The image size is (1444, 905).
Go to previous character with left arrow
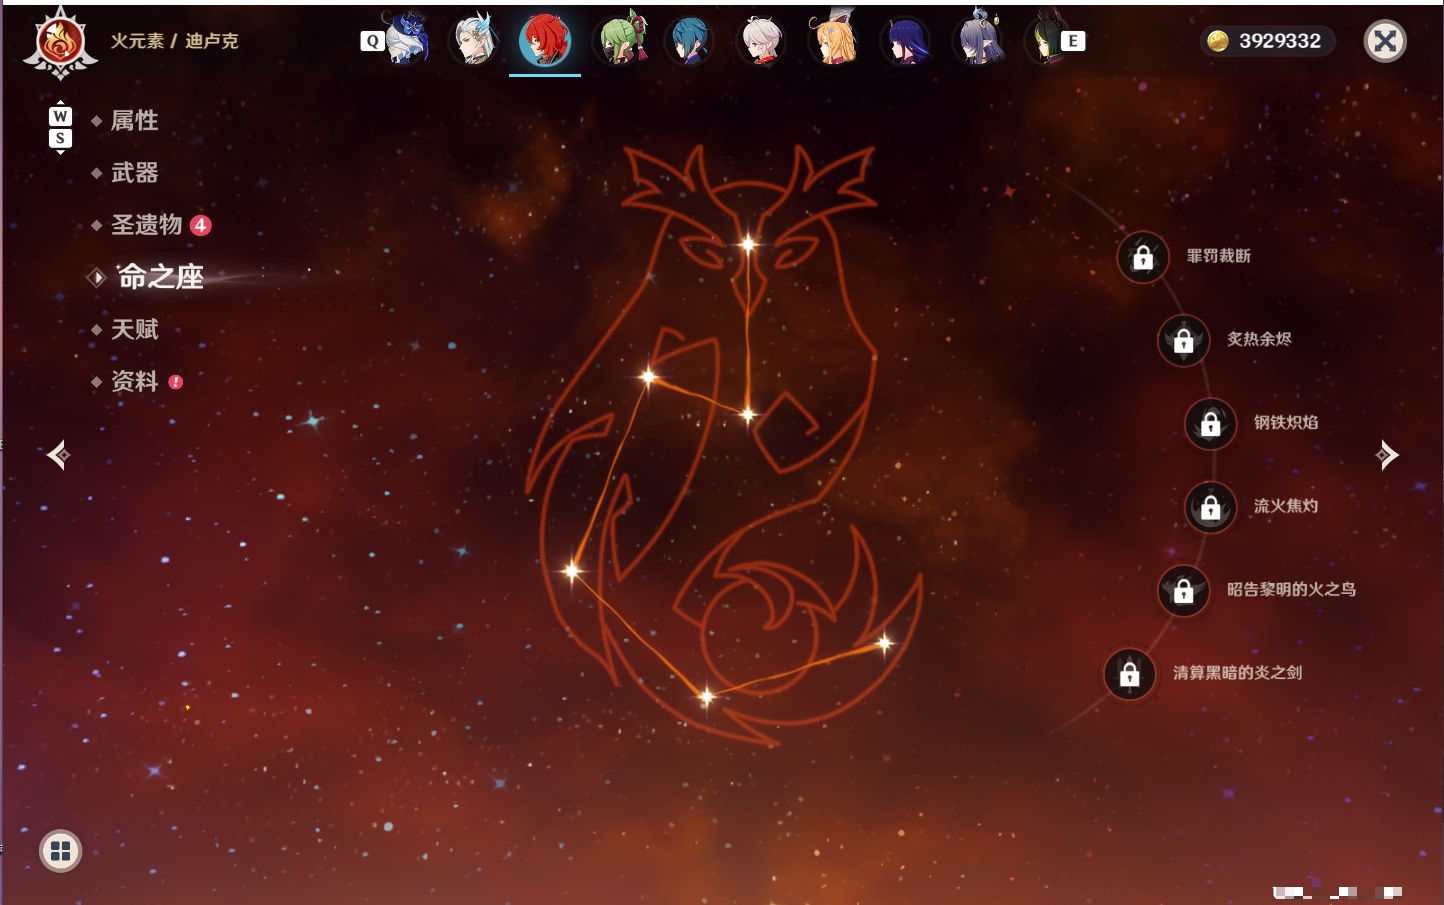[x=59, y=455]
